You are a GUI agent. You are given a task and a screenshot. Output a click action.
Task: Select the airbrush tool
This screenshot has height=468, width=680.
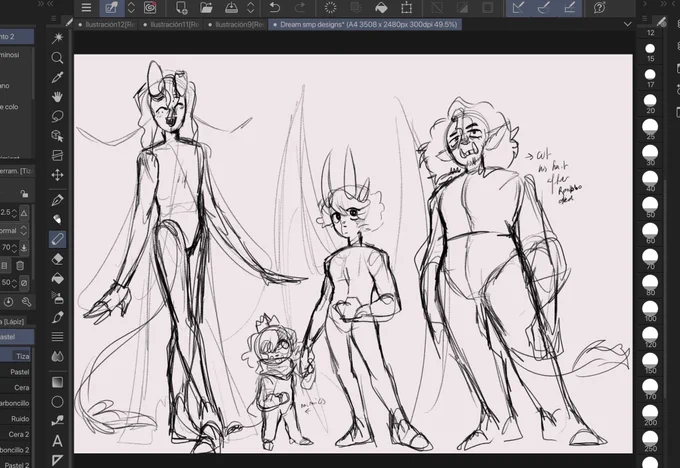coord(57,298)
